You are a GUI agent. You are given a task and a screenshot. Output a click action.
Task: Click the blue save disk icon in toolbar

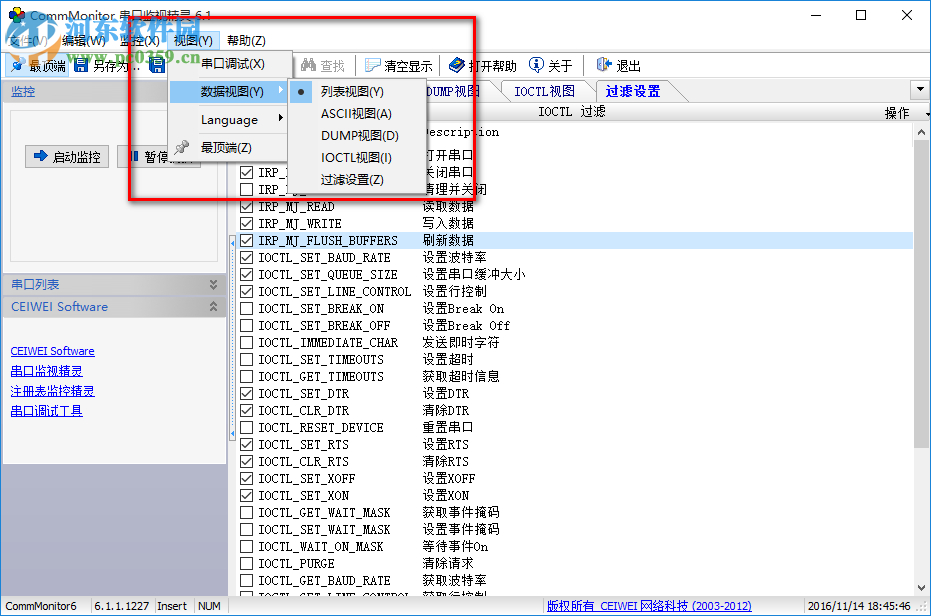(x=157, y=63)
